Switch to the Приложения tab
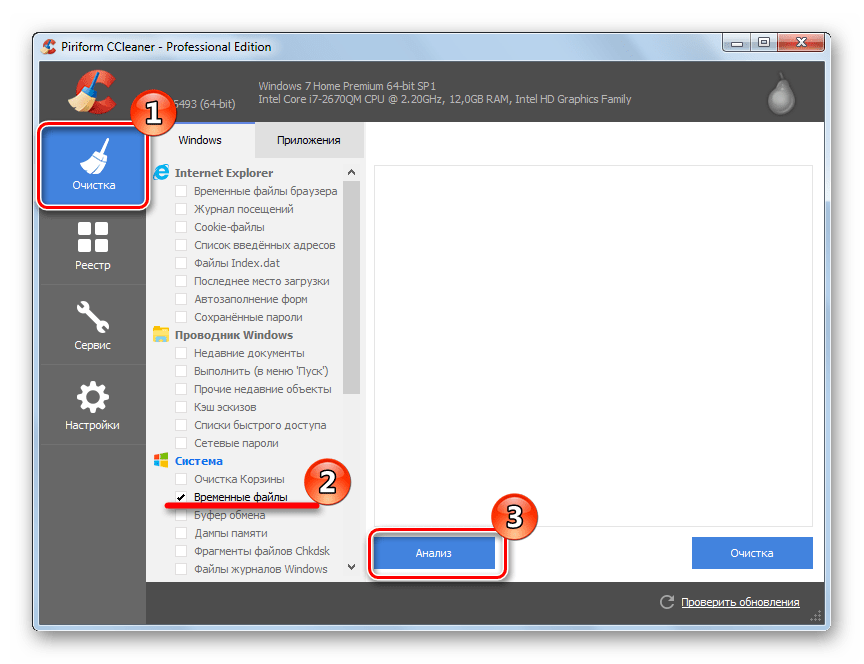Screen dimensions: 864x664 308,140
